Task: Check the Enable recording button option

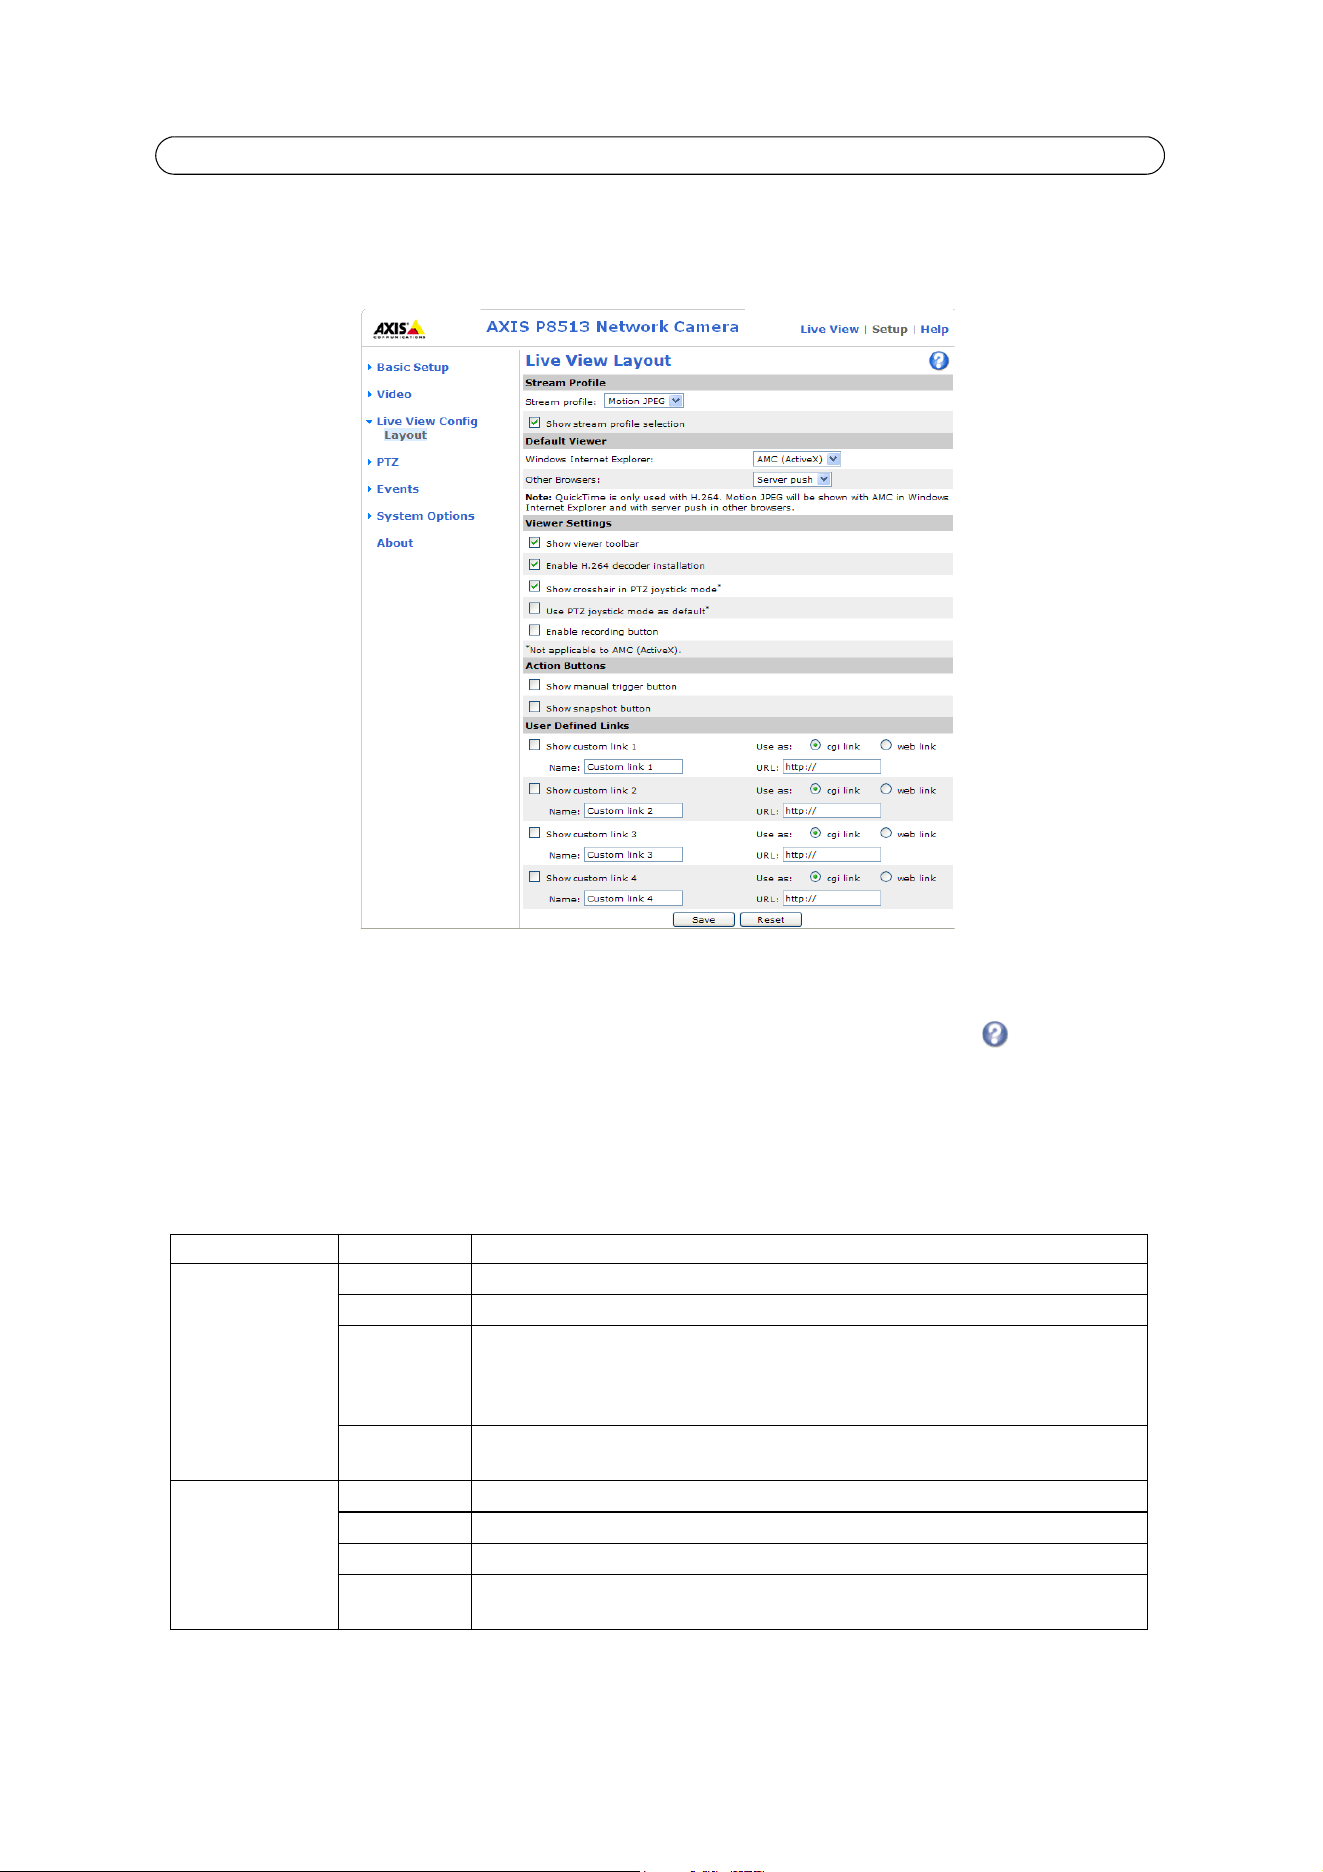Action: 535,631
